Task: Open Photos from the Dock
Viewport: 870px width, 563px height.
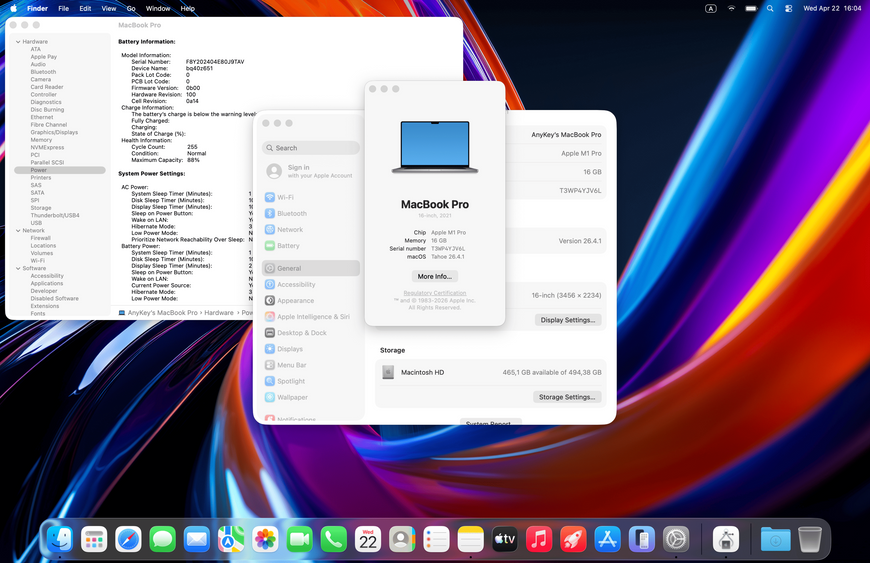Action: pos(265,539)
